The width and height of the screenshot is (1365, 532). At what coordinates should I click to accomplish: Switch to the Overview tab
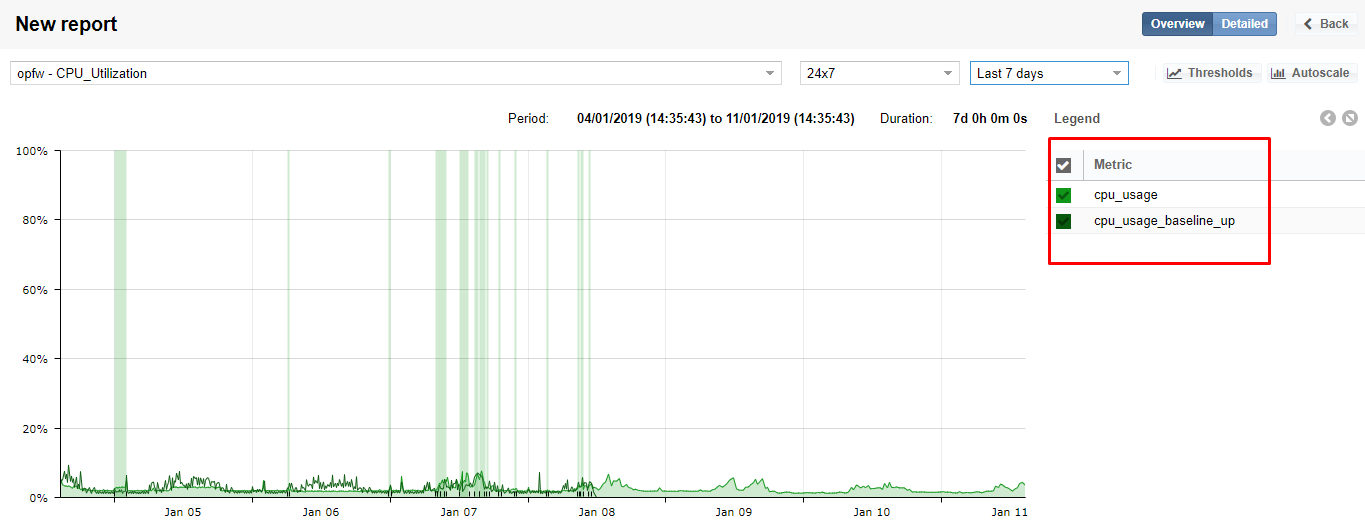(x=1177, y=24)
